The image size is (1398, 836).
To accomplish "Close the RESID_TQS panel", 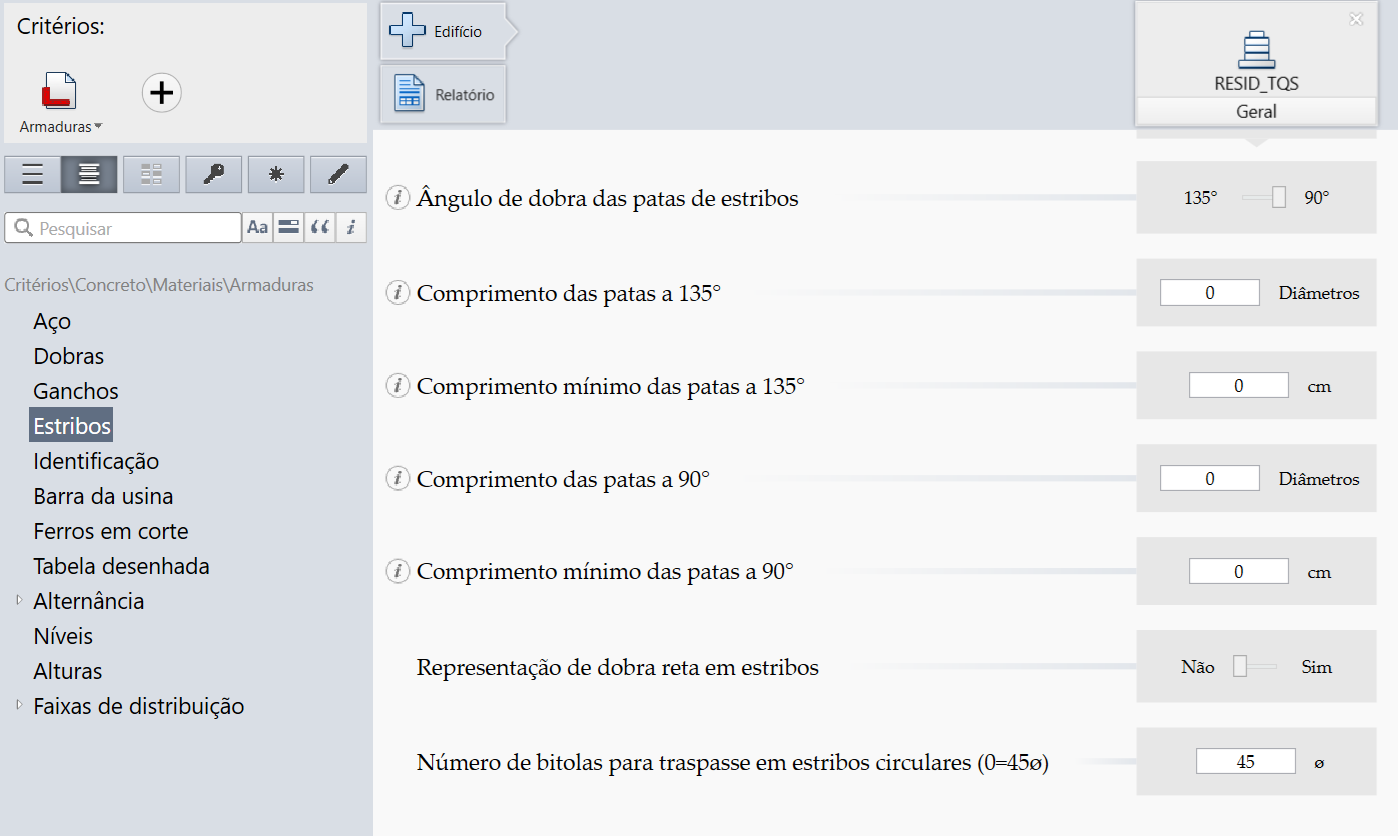I will 1356,19.
